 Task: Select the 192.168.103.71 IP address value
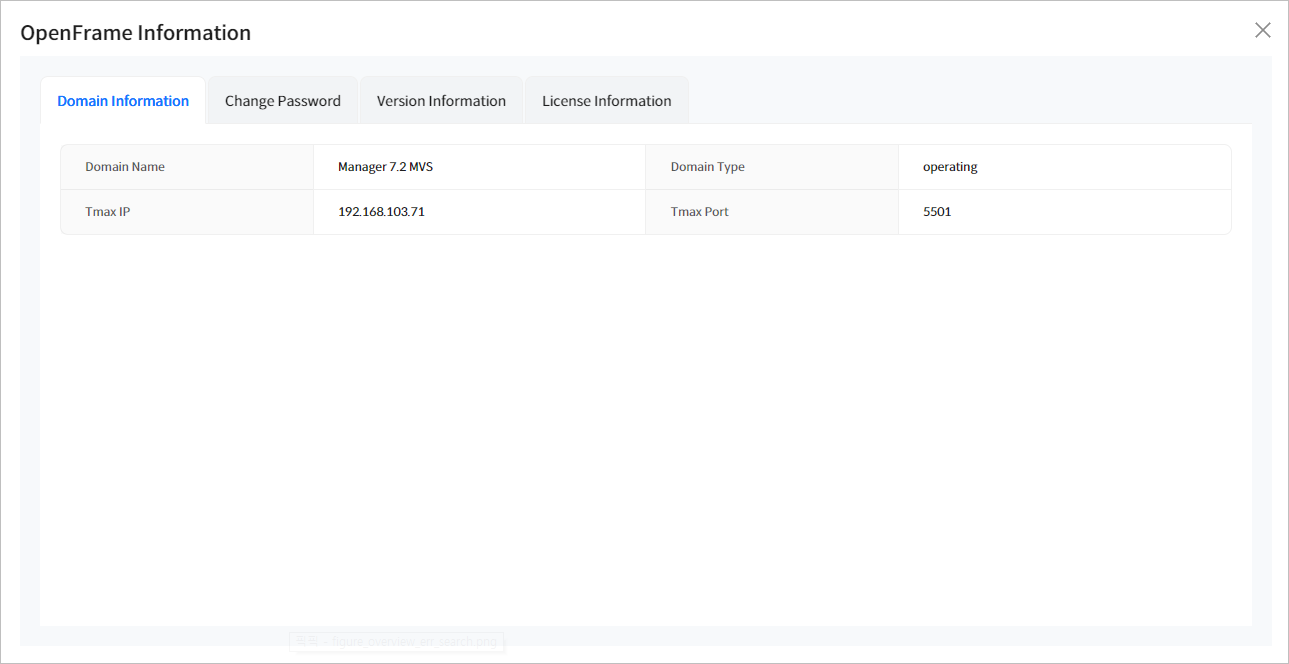[x=381, y=212]
